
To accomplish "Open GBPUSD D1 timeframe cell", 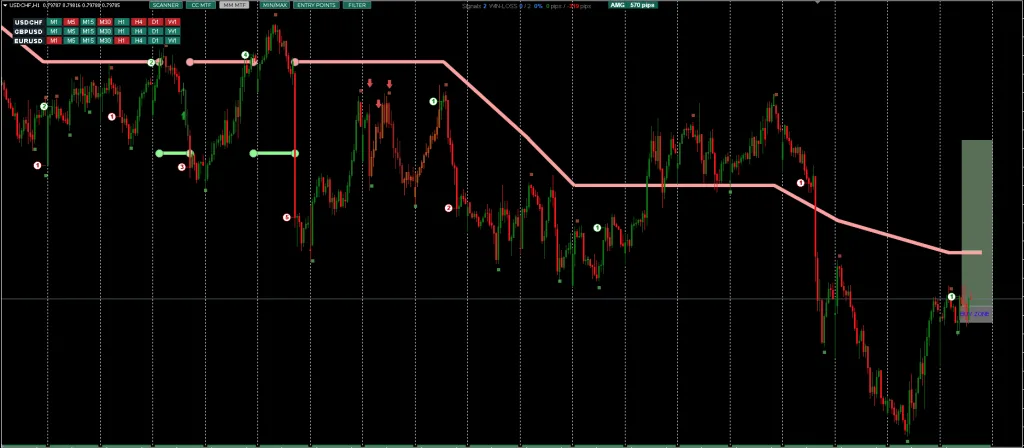I will click(155, 31).
